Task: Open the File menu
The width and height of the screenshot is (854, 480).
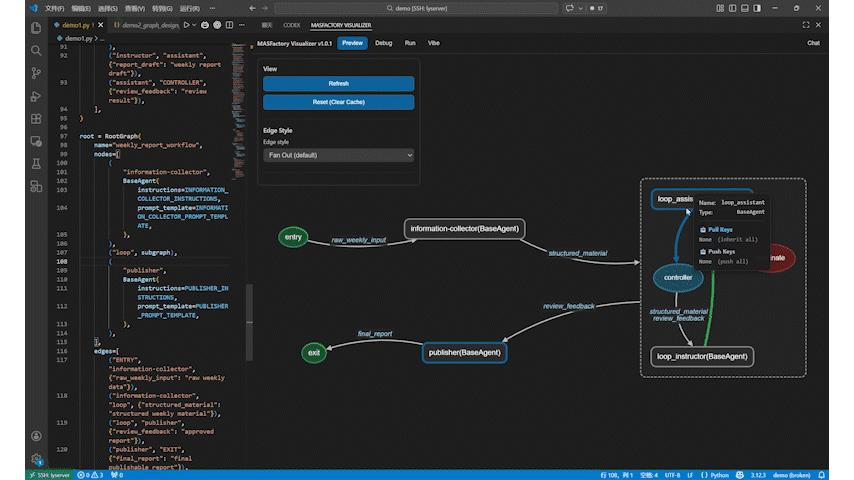Action: [x=54, y=8]
